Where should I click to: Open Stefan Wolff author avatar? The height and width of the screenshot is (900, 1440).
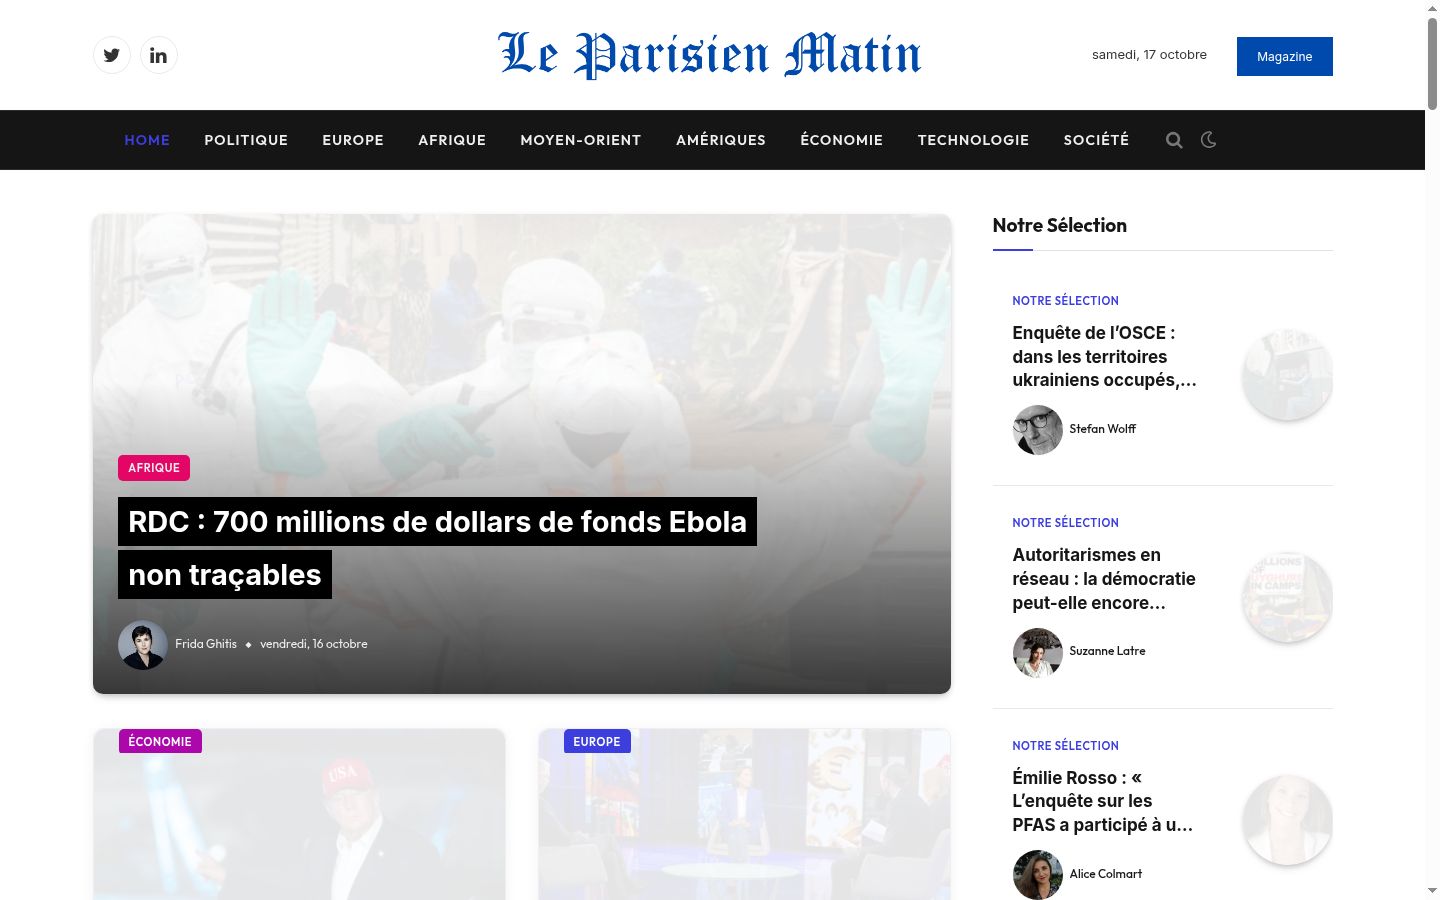click(x=1037, y=429)
